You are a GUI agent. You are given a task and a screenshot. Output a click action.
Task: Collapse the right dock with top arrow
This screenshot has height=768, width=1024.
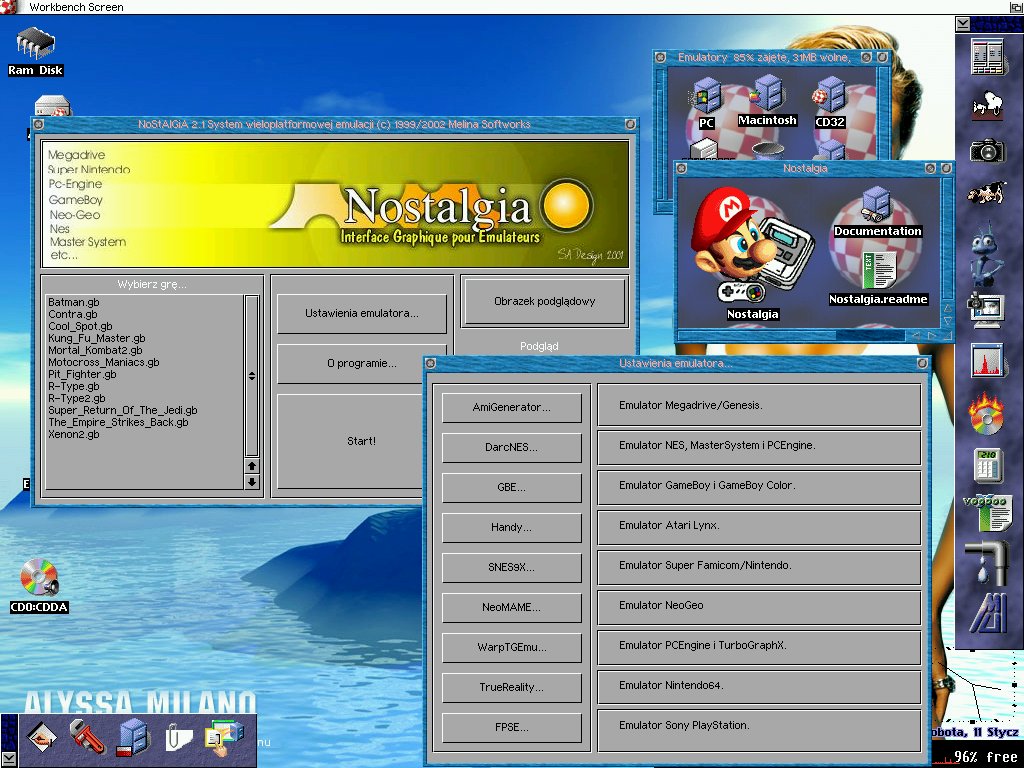pyautogui.click(x=963, y=24)
